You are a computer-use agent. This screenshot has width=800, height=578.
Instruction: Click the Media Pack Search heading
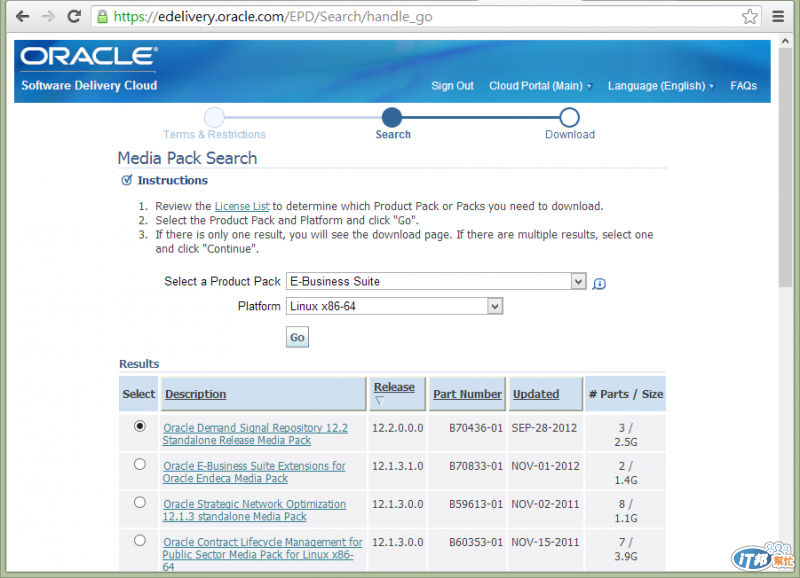pos(187,158)
